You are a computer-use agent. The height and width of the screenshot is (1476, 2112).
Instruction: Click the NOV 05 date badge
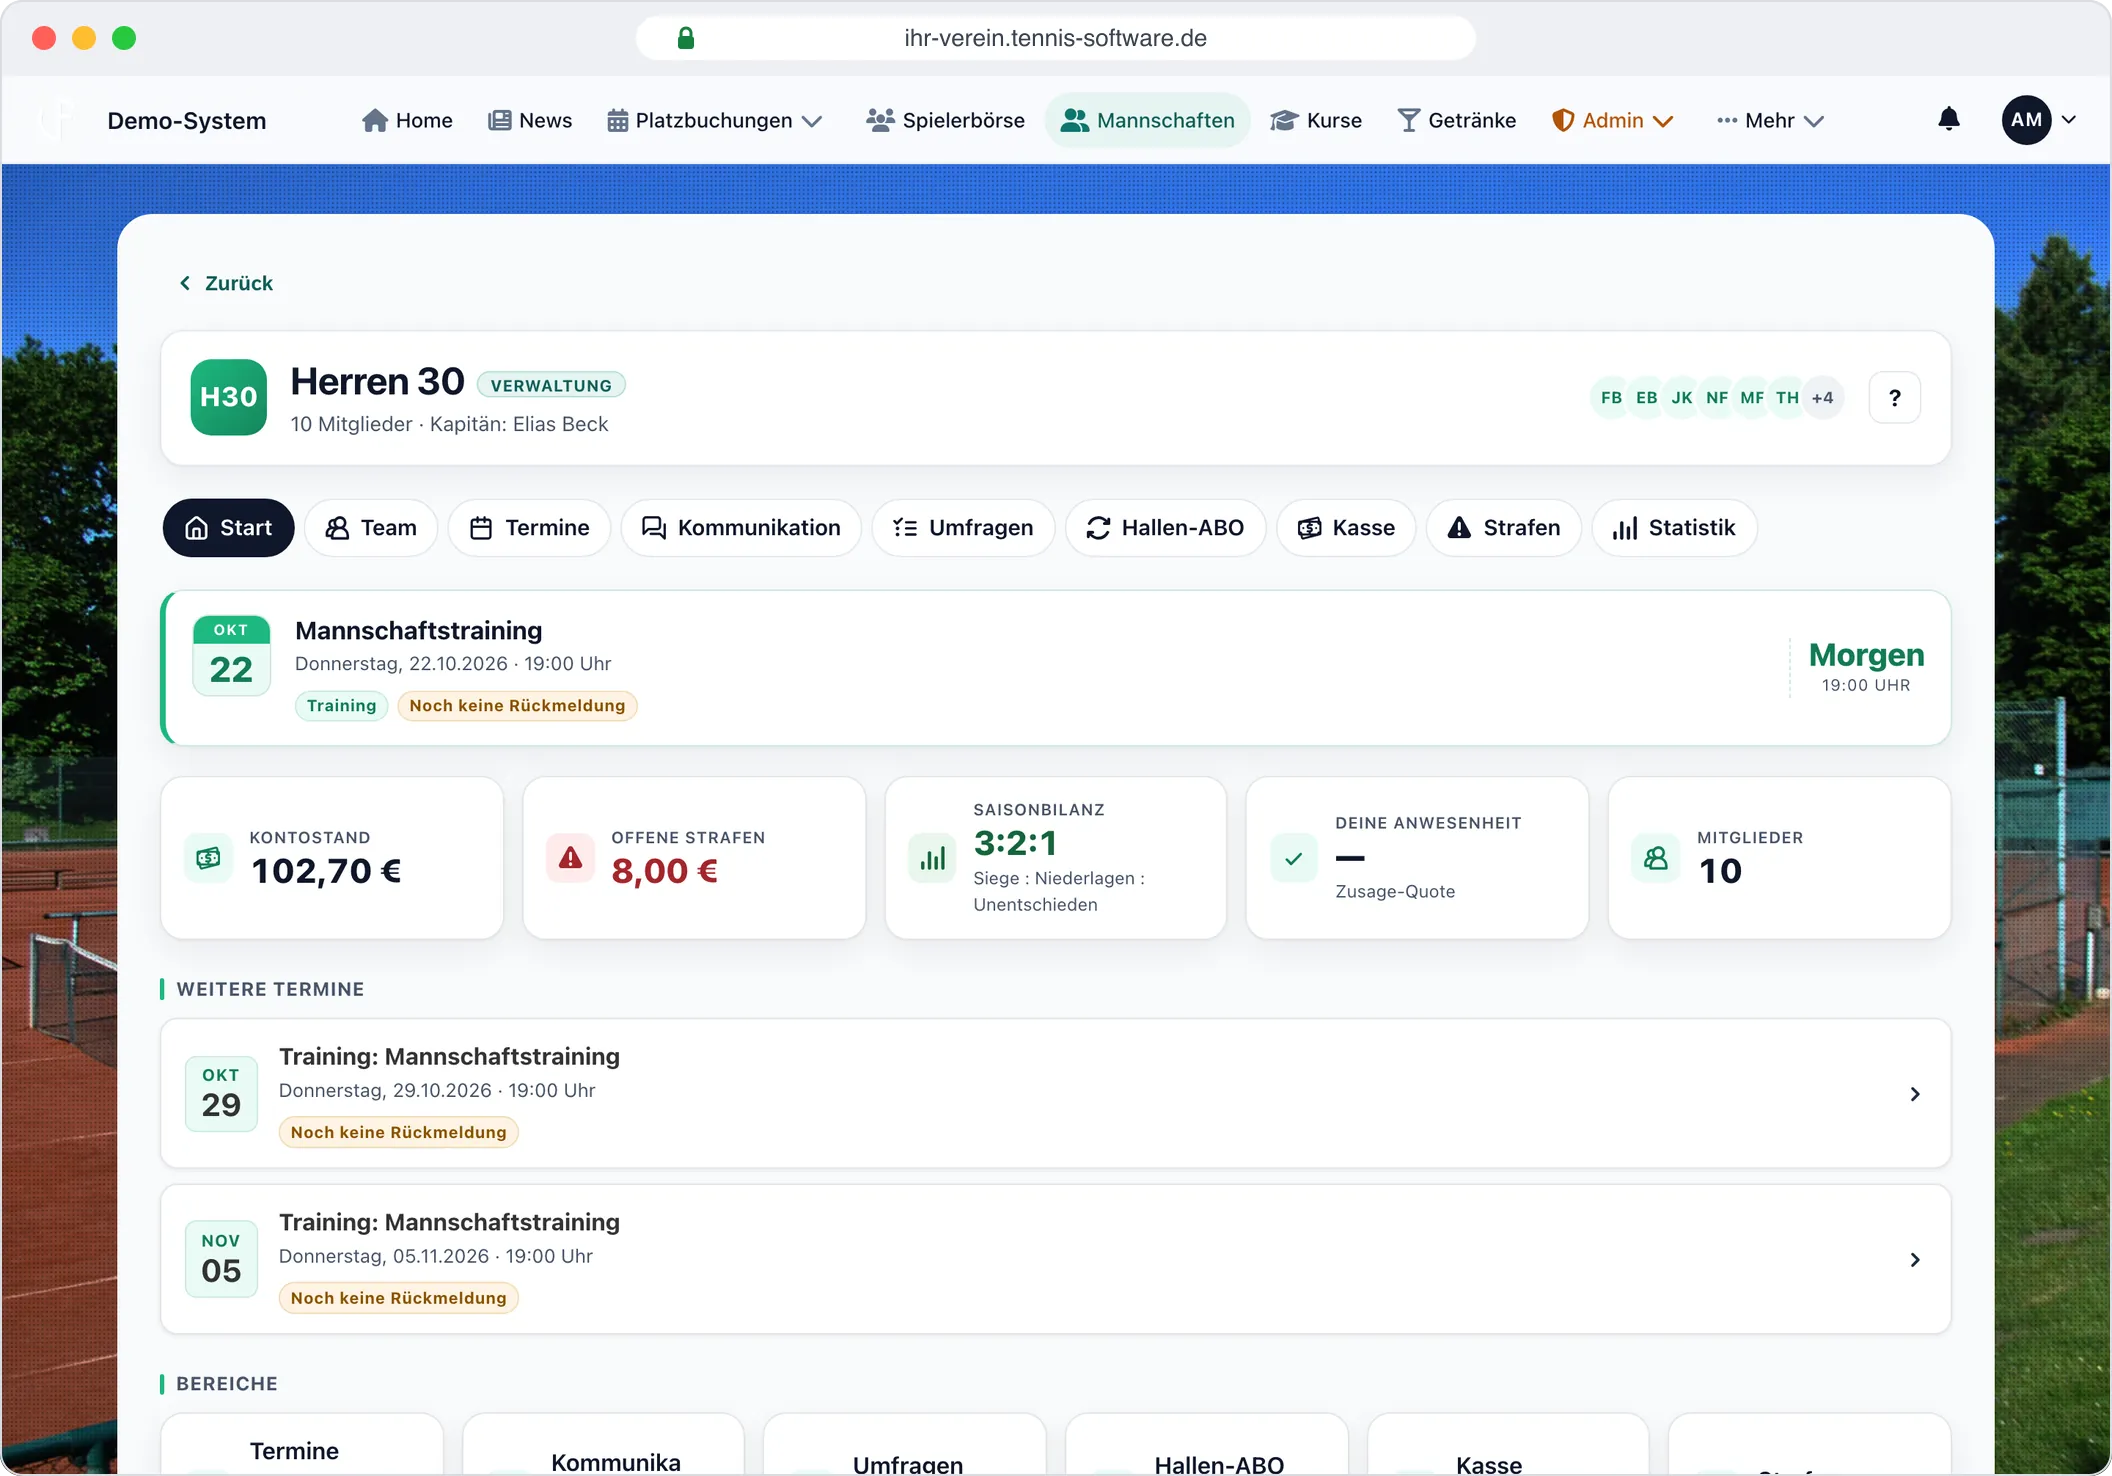click(221, 1259)
